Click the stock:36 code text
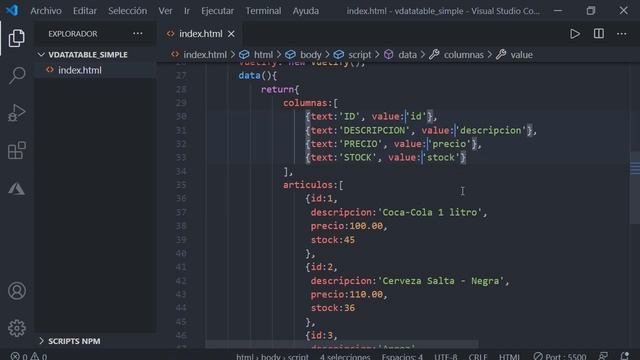 coord(333,308)
